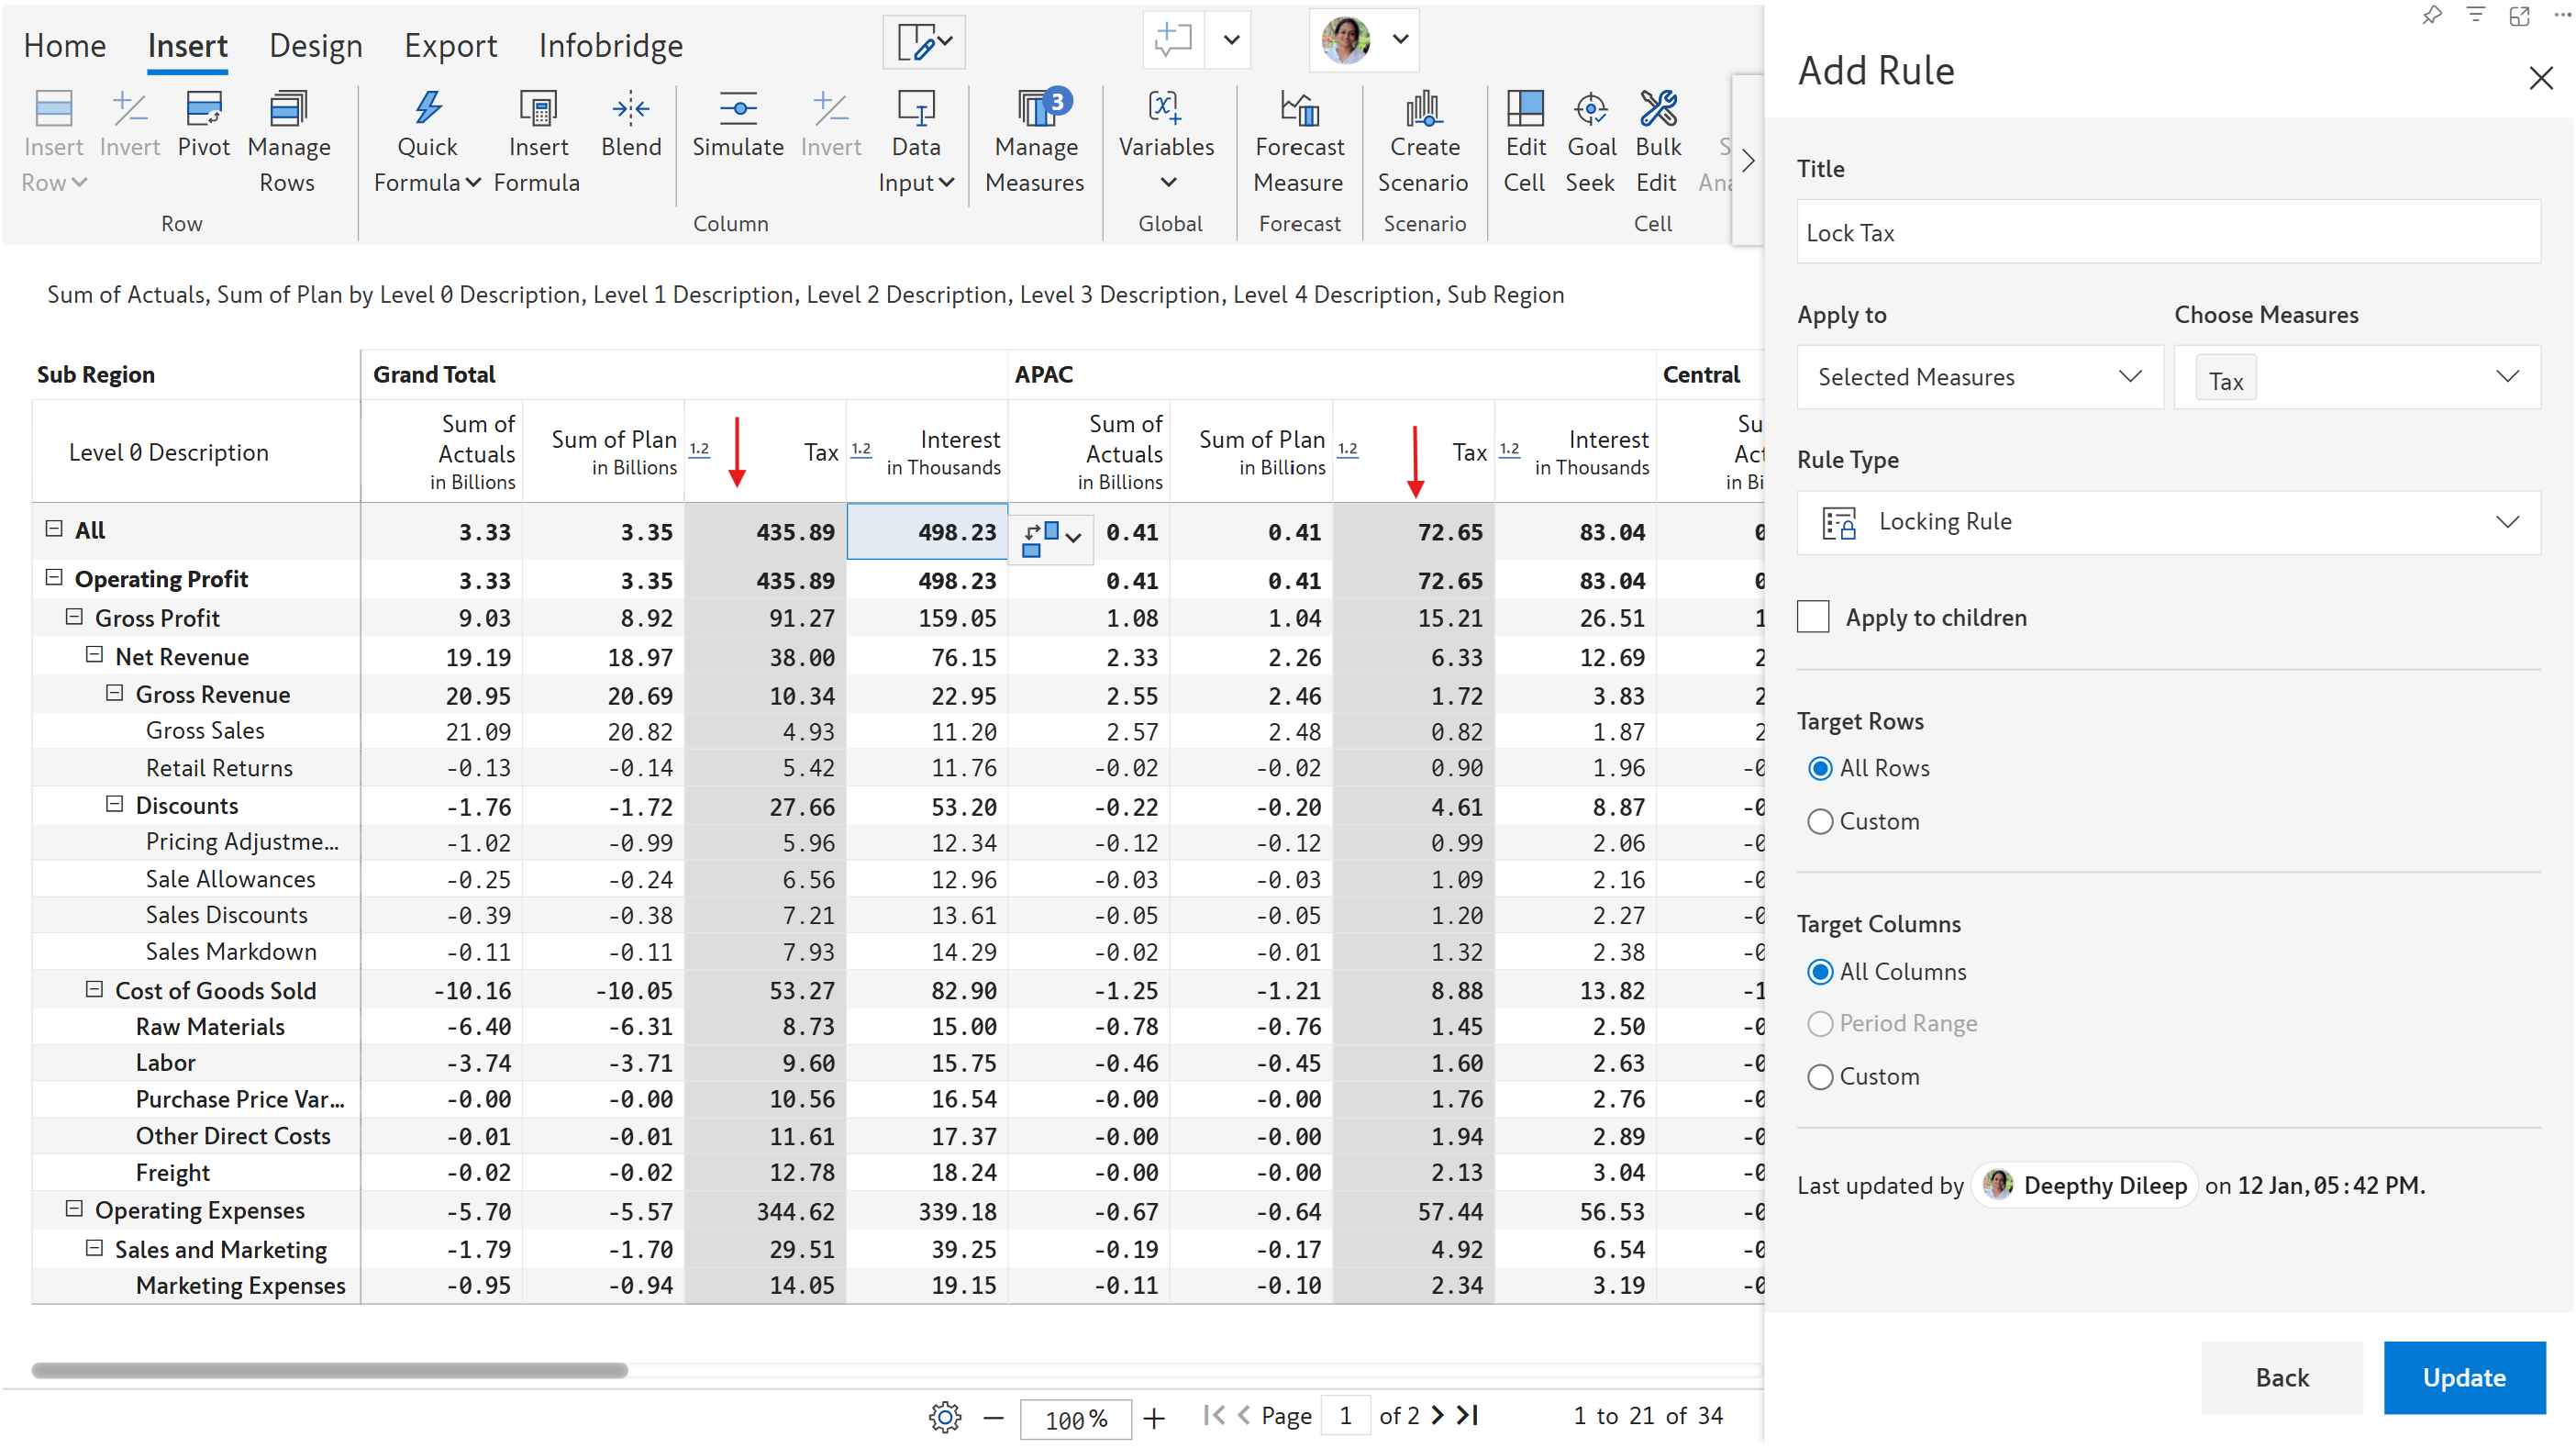Screen dimensions: 2576x1448
Task: Open the Infobridge tab
Action: (610, 46)
